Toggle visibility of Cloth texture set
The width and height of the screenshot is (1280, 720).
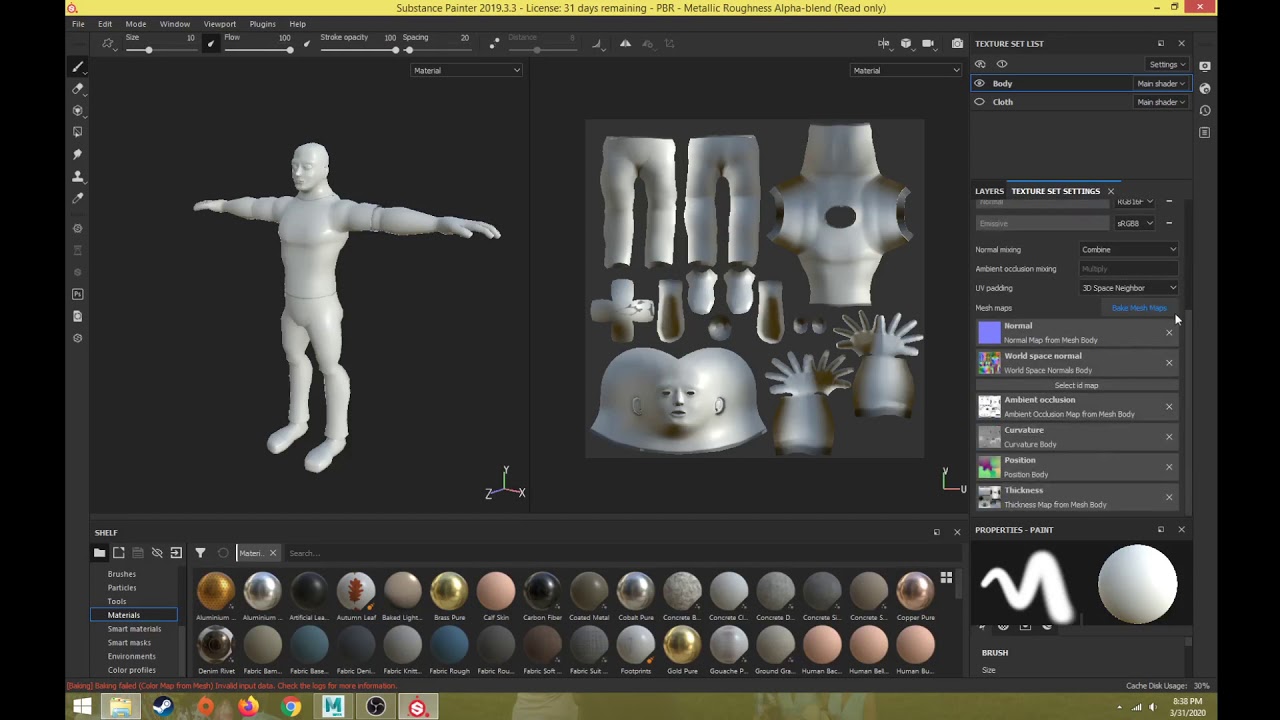click(x=980, y=102)
